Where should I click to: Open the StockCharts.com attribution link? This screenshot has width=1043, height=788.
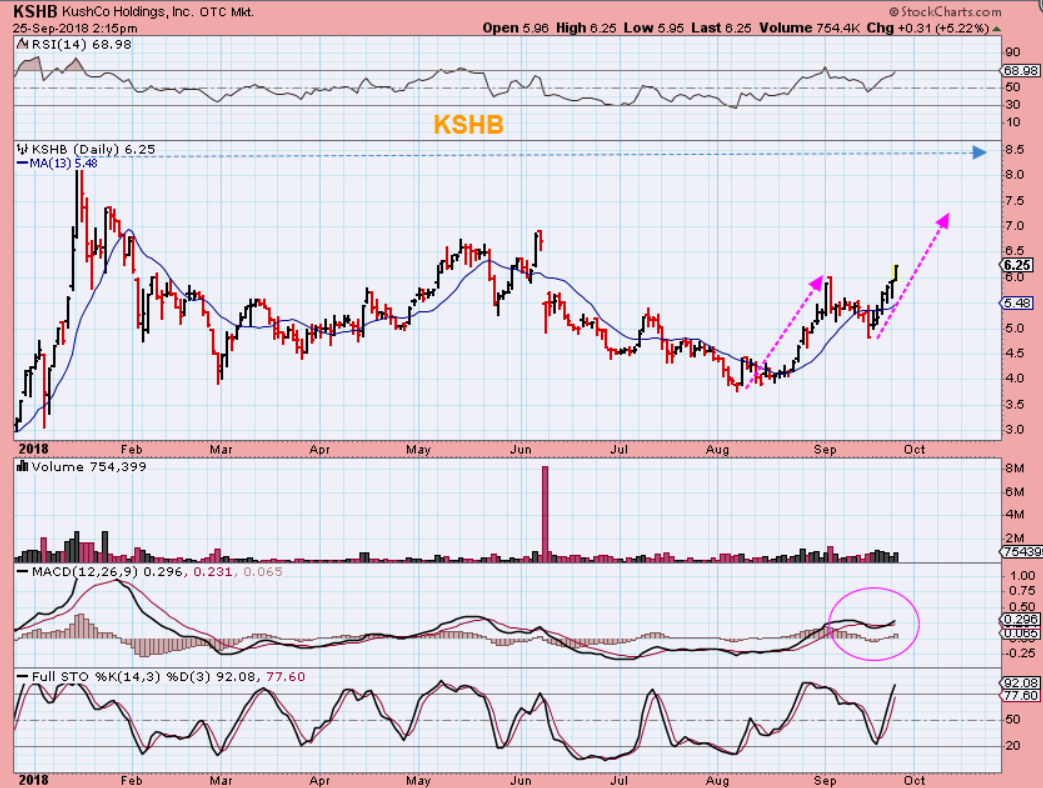(x=945, y=12)
